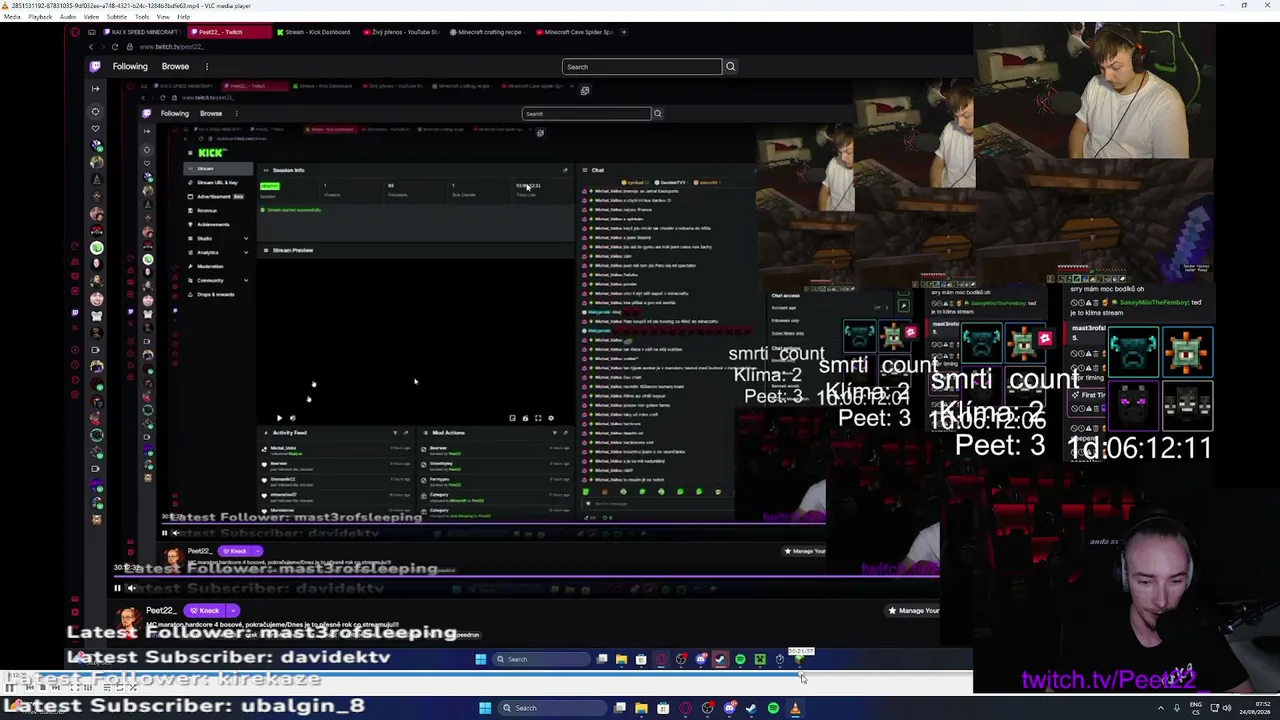This screenshot has height=720, width=1280.
Task: Click the 'twitch.tv/Peet22' overlay text
Action: pos(1109,680)
